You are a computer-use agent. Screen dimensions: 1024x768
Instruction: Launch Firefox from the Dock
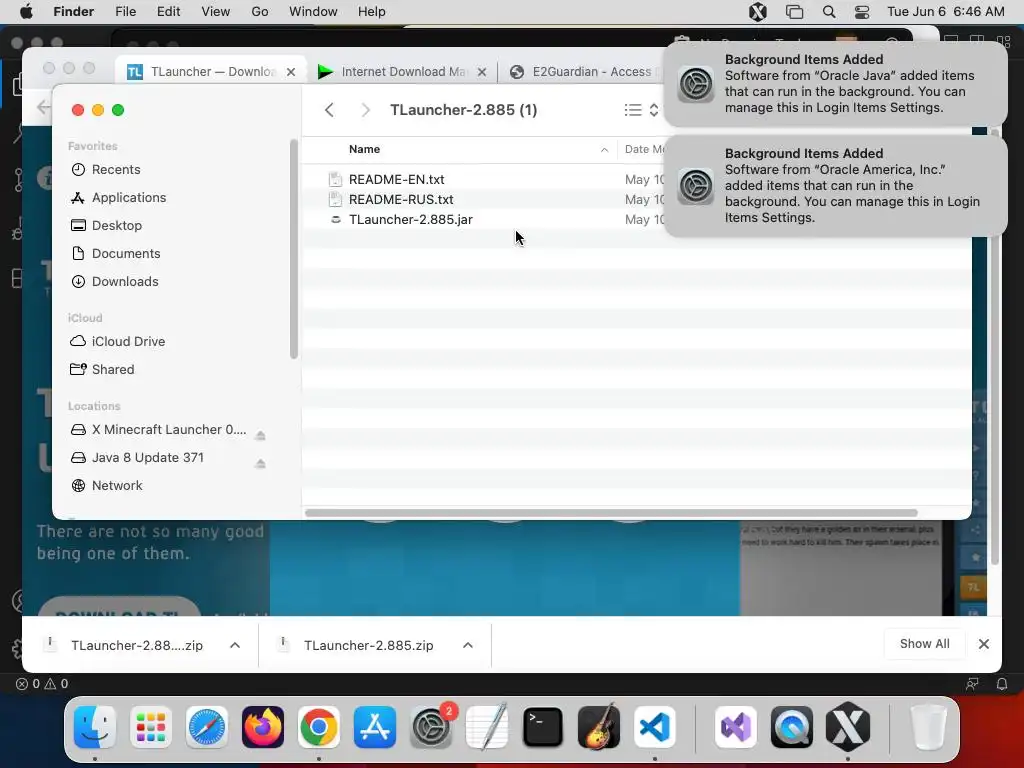point(263,727)
